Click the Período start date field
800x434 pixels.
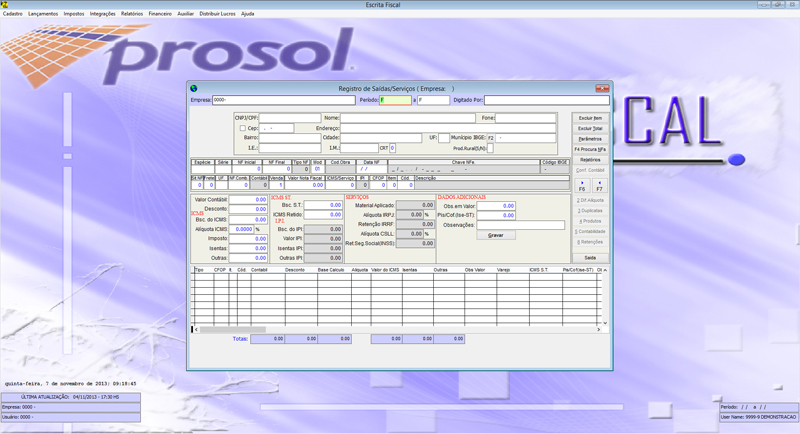[x=395, y=100]
